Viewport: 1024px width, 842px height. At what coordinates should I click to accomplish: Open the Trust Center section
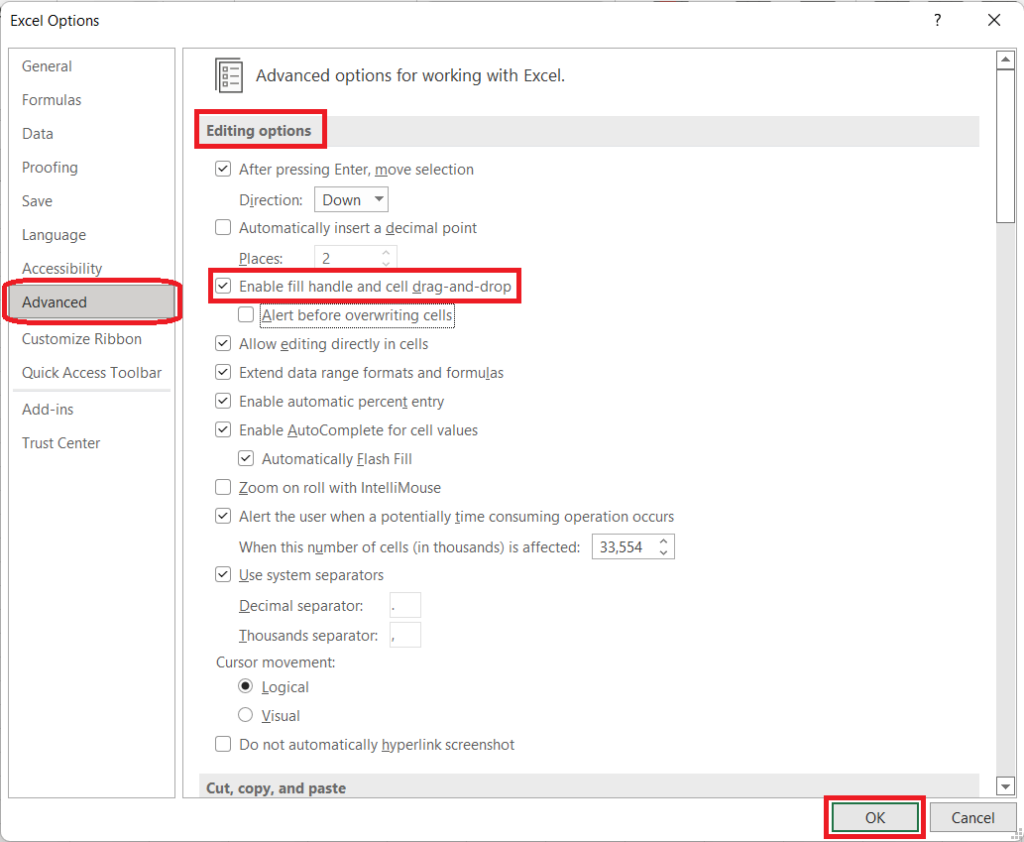pos(60,442)
